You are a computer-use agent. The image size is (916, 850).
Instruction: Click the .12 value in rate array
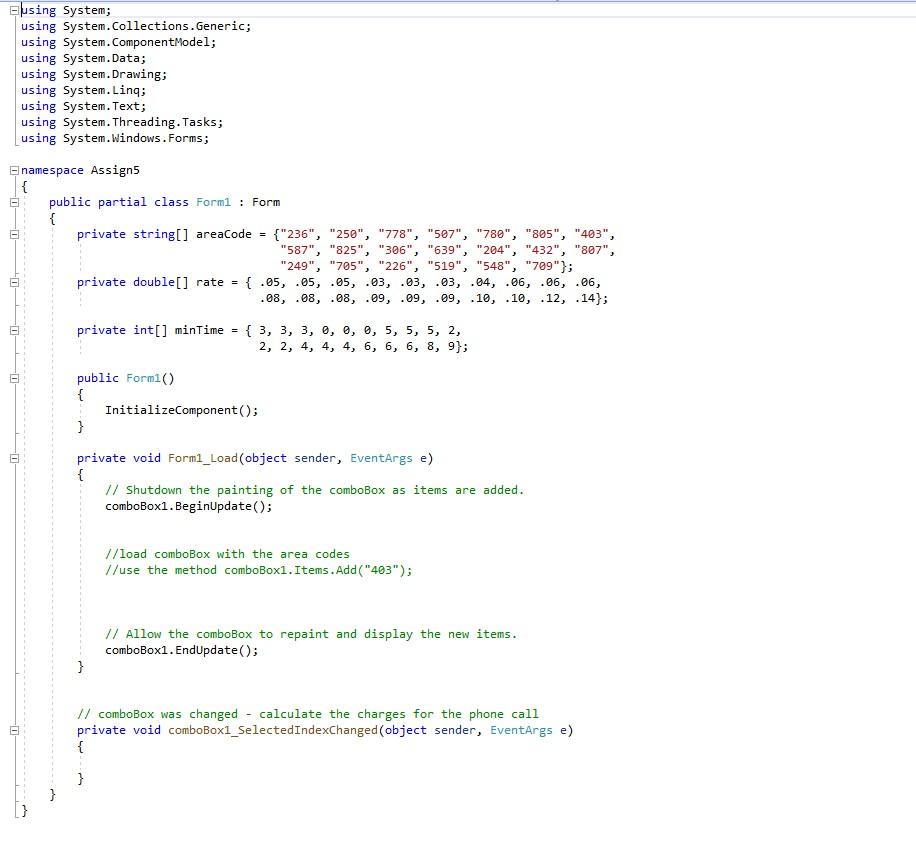tap(550, 299)
